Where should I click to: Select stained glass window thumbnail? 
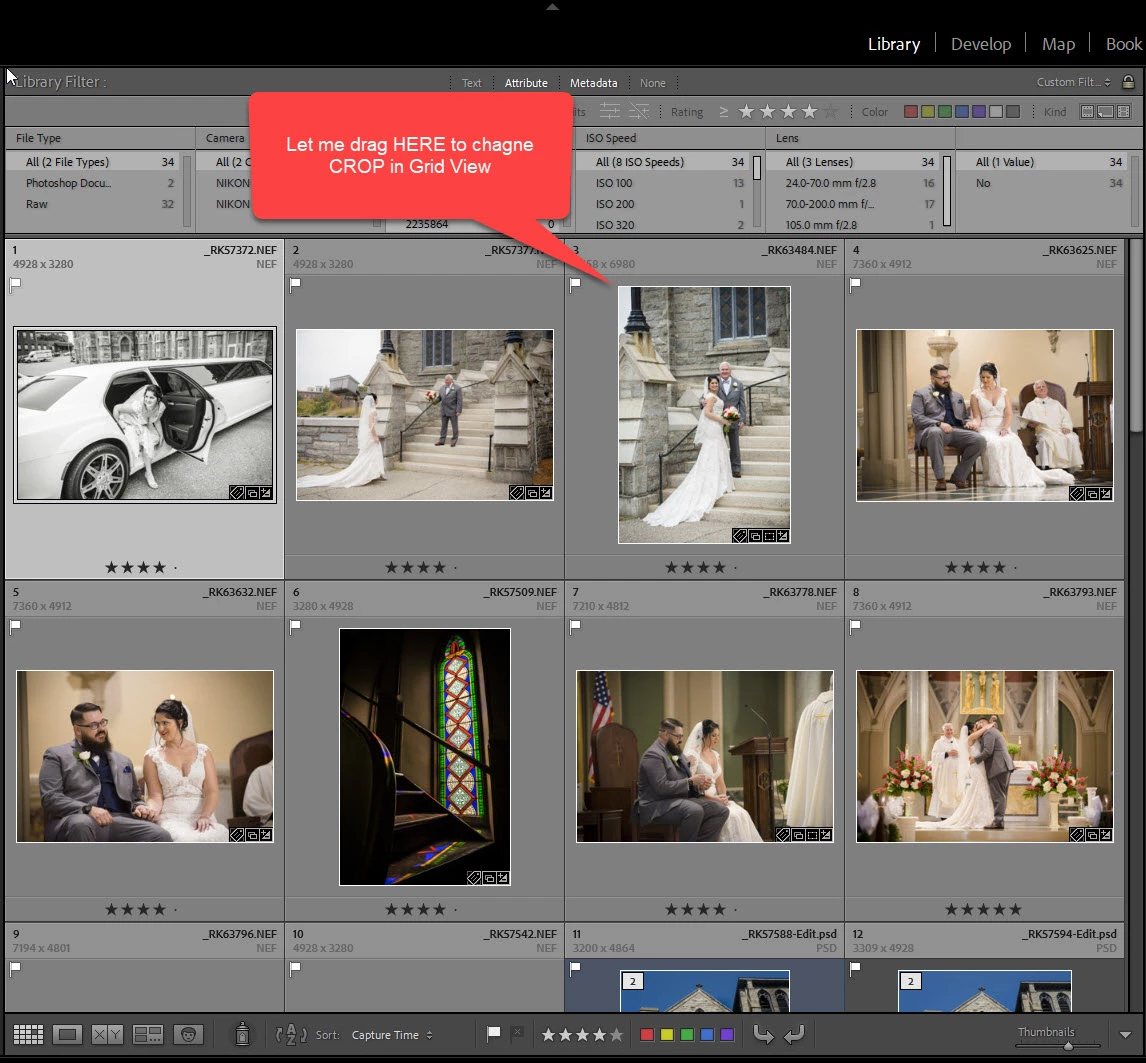coord(425,757)
